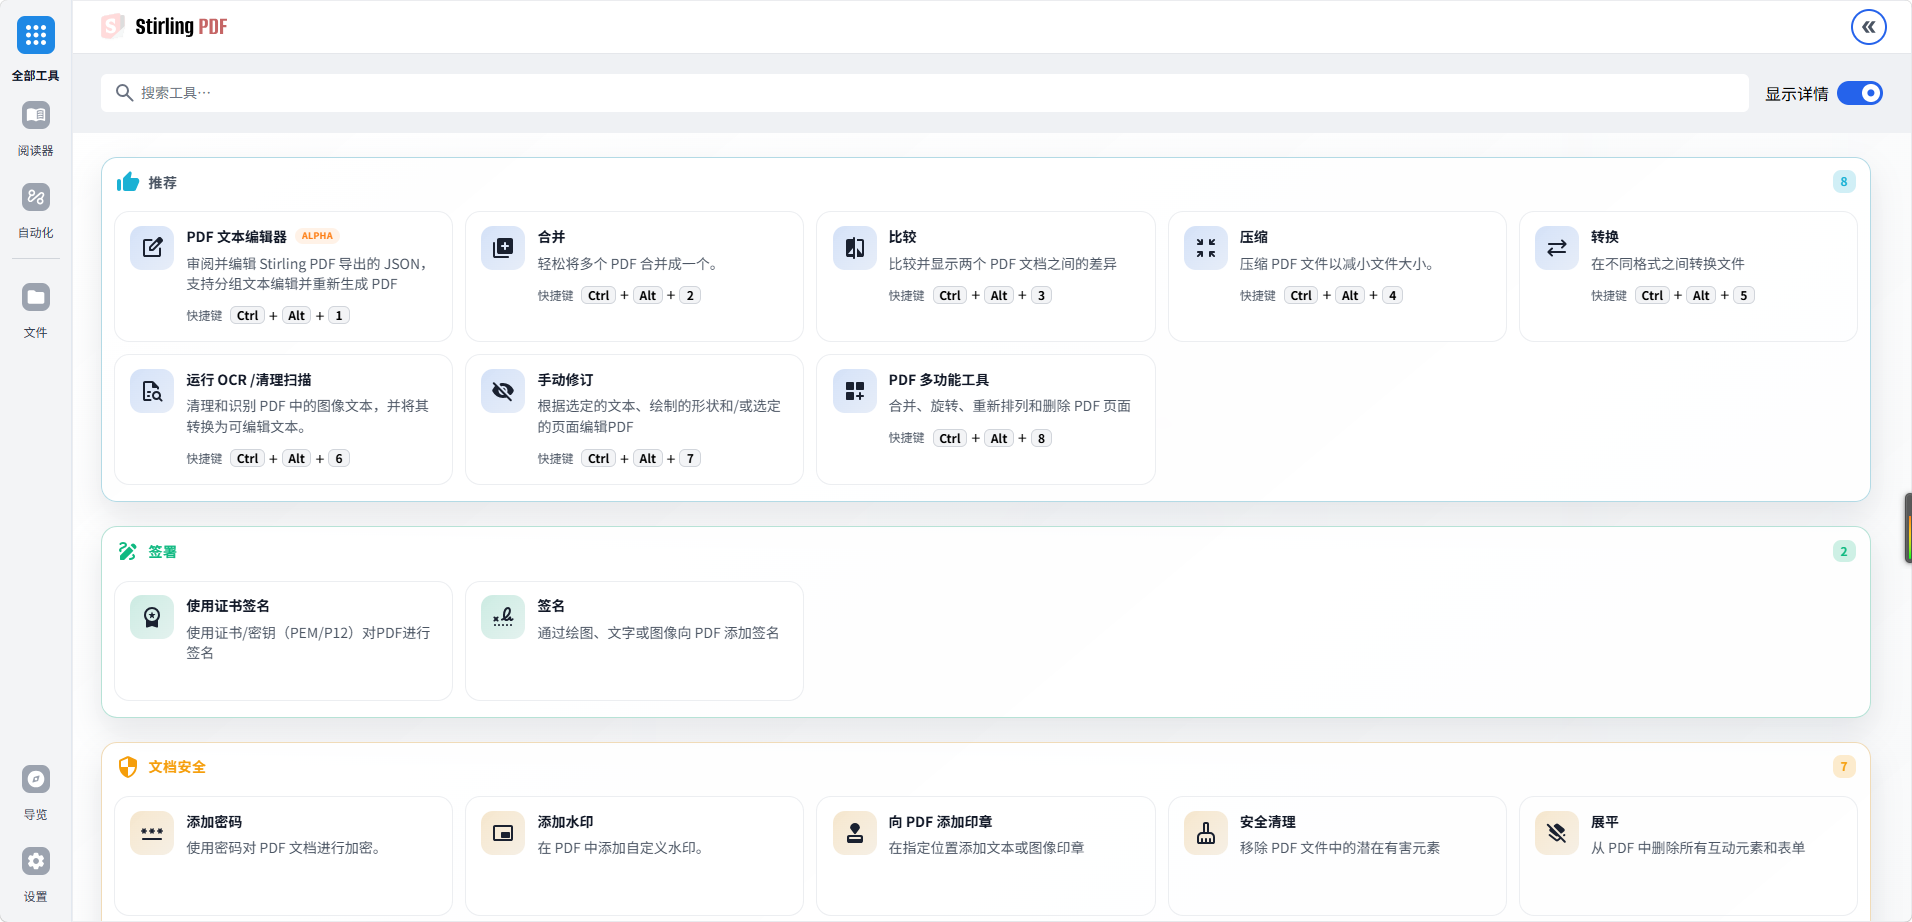This screenshot has height=922, width=1912.
Task: Click the 安全清理 sanitize icon
Action: (x=1206, y=833)
